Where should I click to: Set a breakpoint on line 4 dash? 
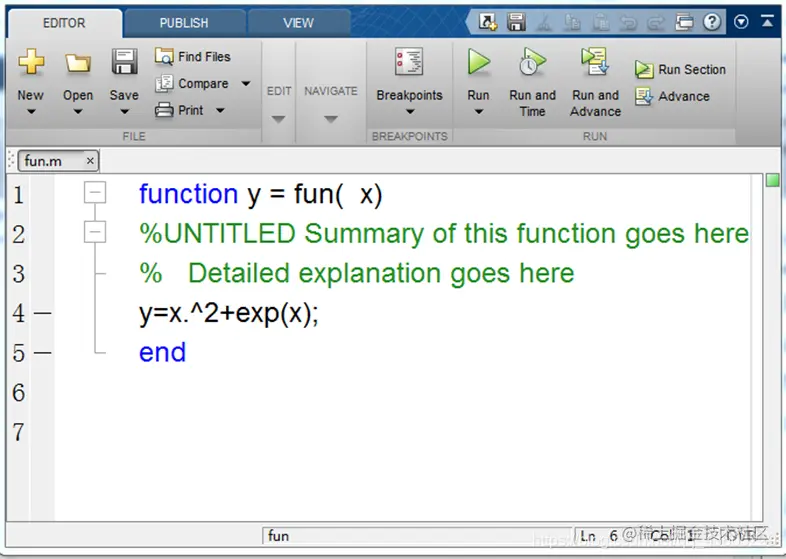(43, 313)
